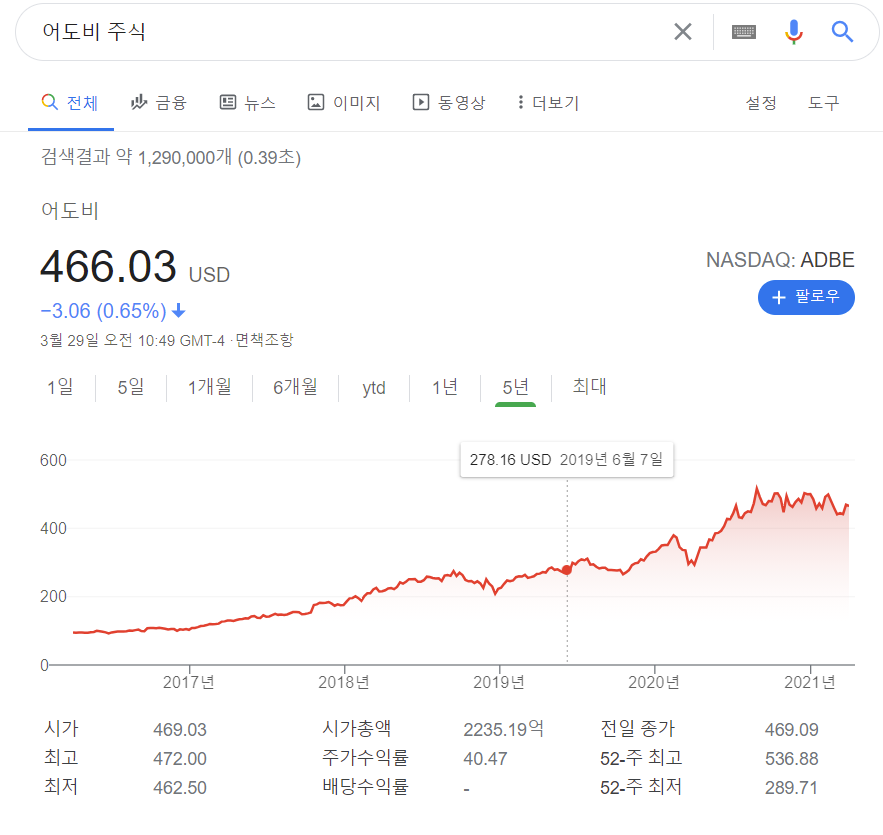Click the 600 y-axis label
This screenshot has width=883, height=835.
pos(53,461)
